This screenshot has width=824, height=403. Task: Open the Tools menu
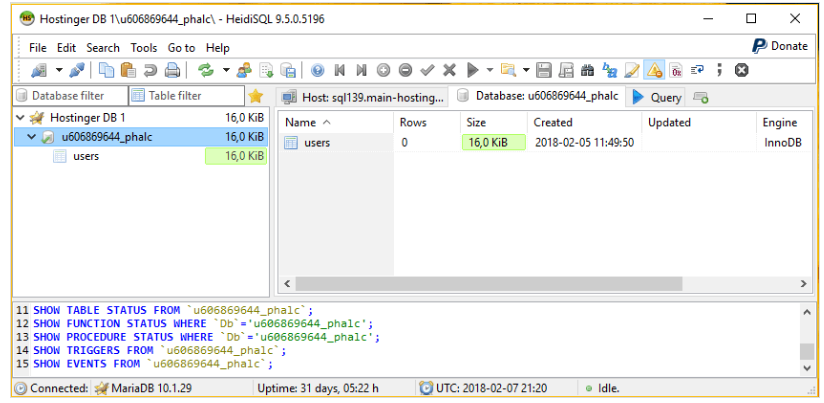click(144, 48)
